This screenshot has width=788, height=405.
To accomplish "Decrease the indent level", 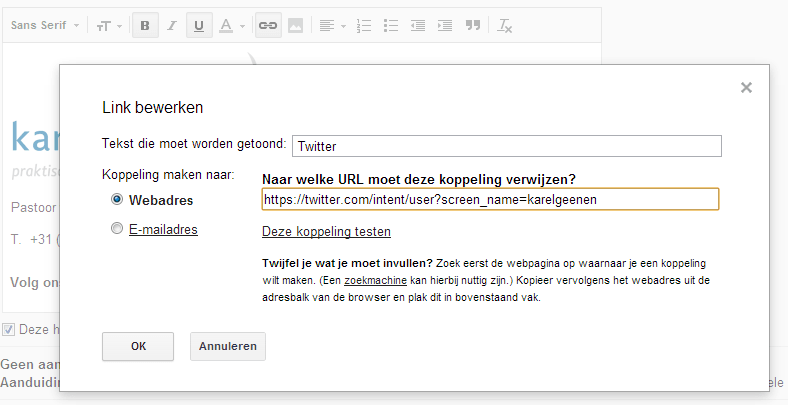I will pyautogui.click(x=418, y=26).
